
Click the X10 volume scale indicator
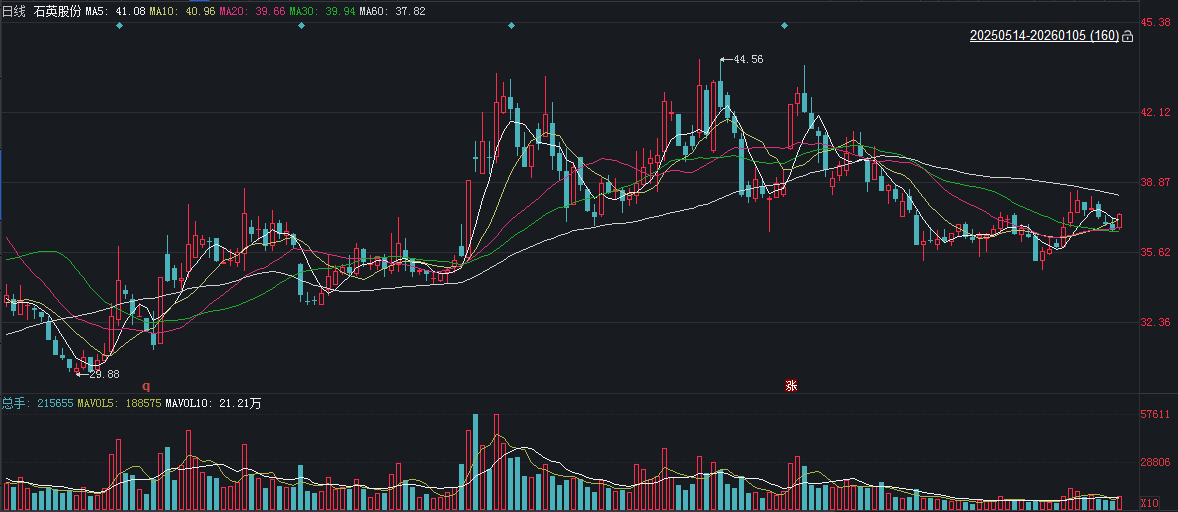point(1150,503)
